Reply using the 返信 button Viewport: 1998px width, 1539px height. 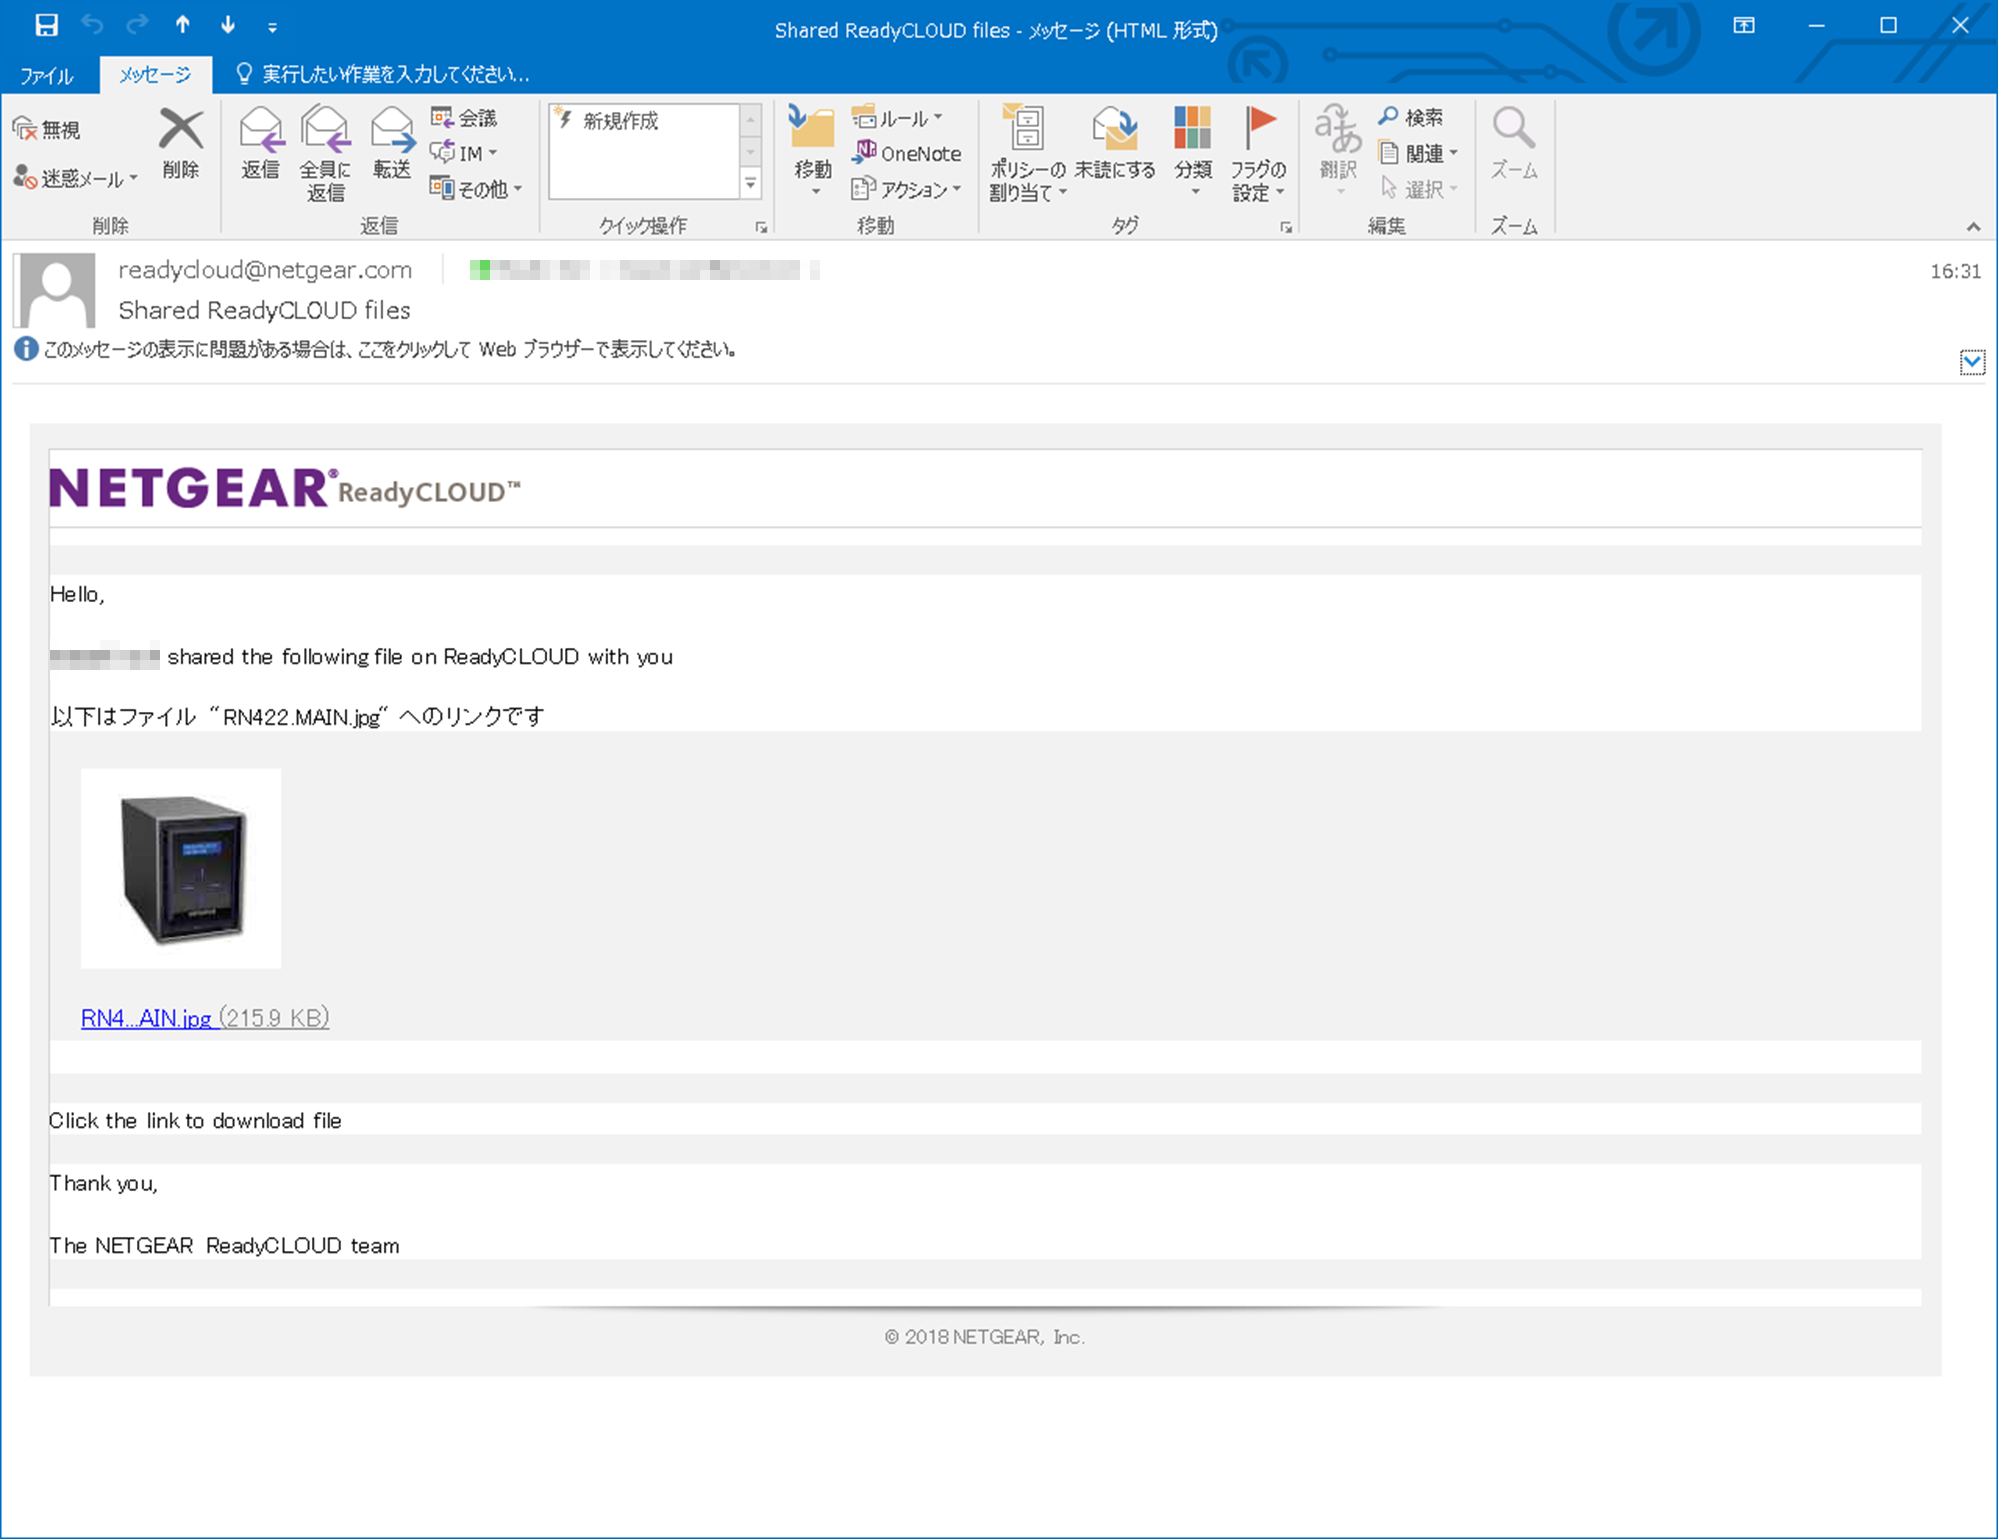[260, 144]
